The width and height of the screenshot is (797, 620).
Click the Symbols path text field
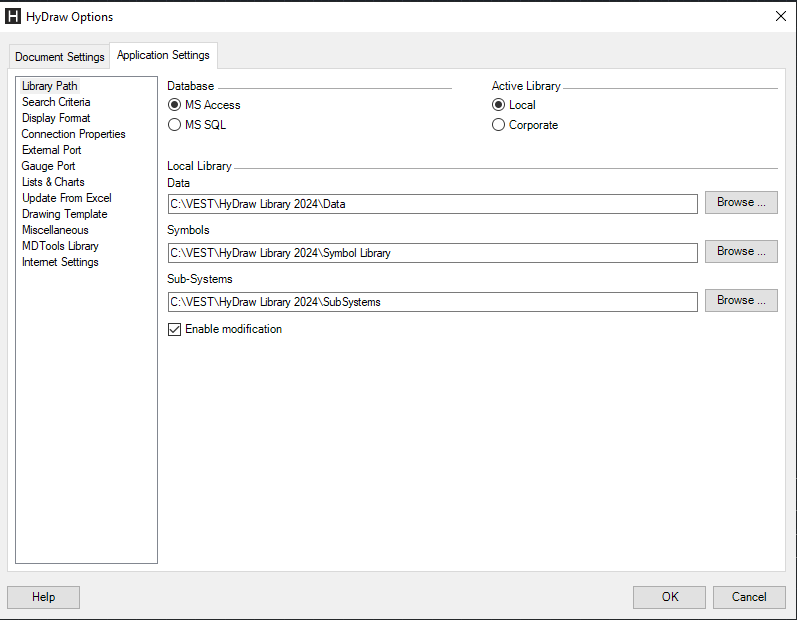tap(432, 253)
